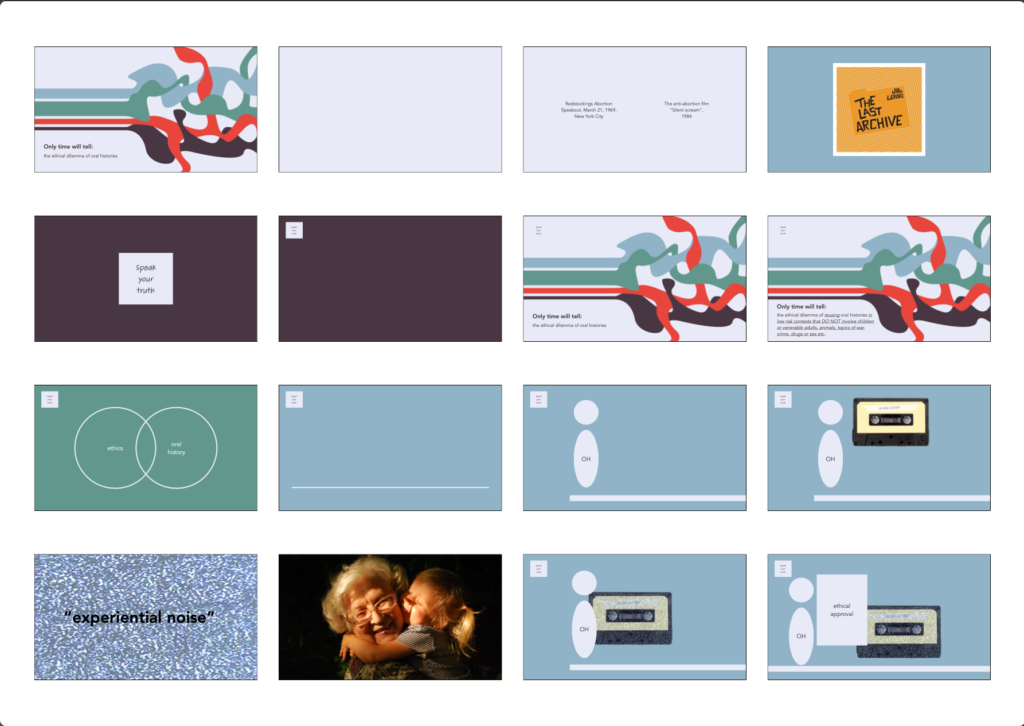Select the 'experiential noise' glitter slide

[146, 617]
